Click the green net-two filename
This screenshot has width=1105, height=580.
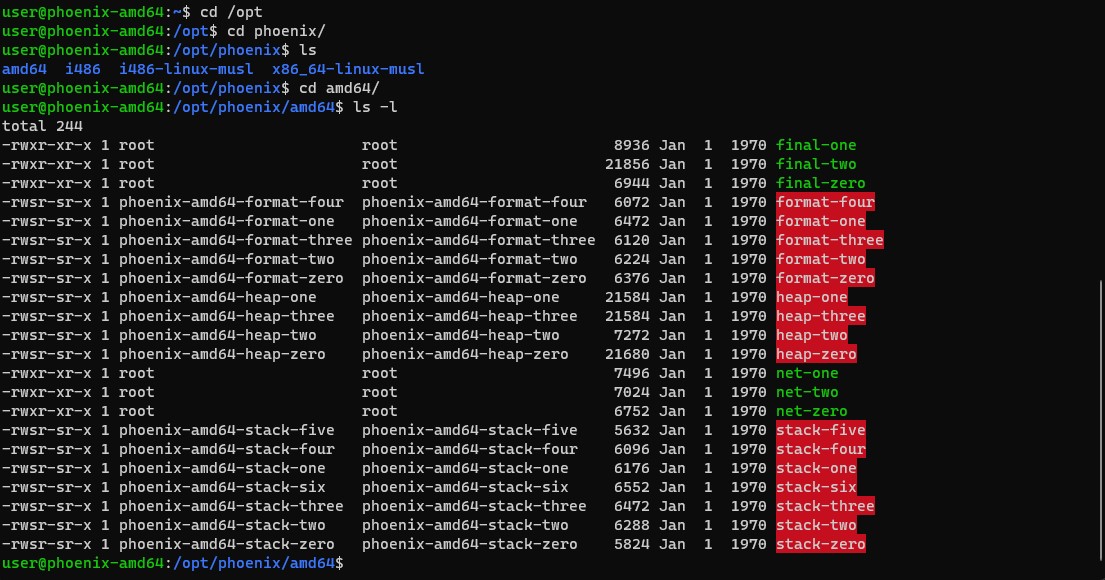(807, 393)
